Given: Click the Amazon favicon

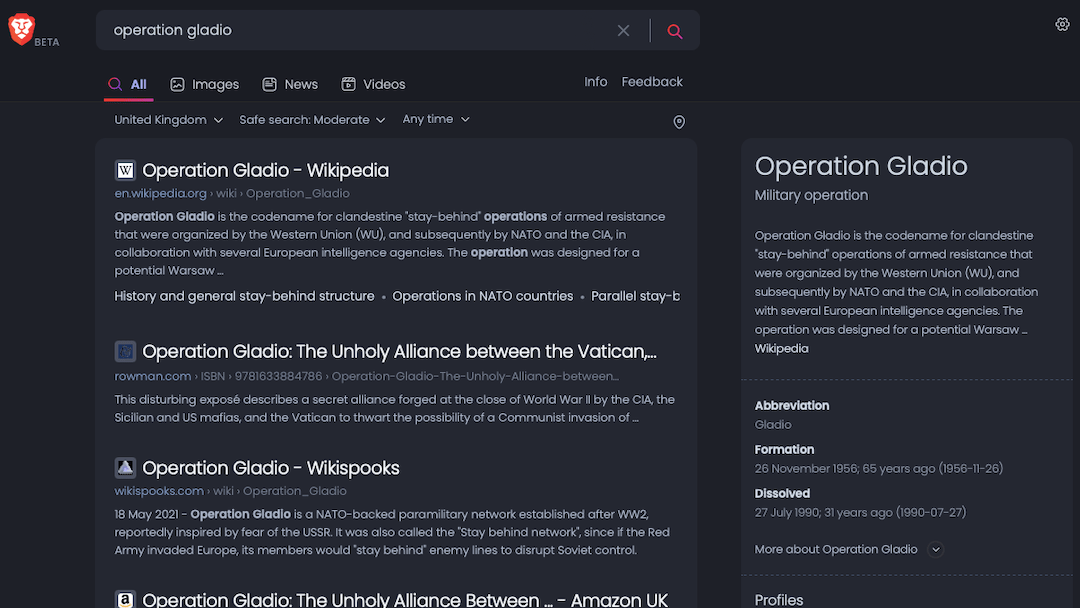Looking at the screenshot, I should pos(125,599).
